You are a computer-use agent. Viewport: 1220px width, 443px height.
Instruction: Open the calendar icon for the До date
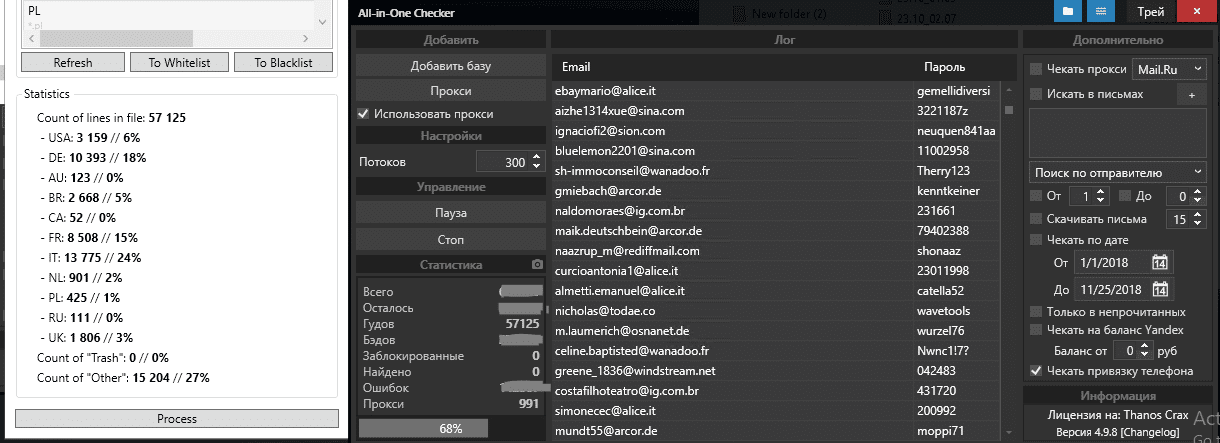pyautogui.click(x=1159, y=290)
